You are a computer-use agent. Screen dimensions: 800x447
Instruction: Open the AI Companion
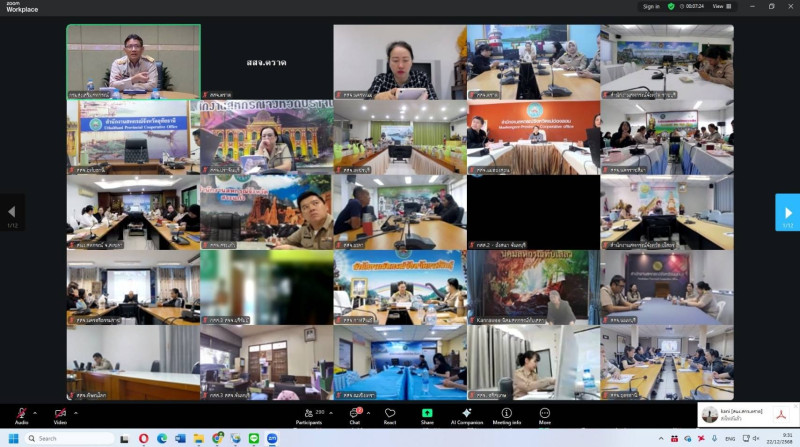click(466, 414)
